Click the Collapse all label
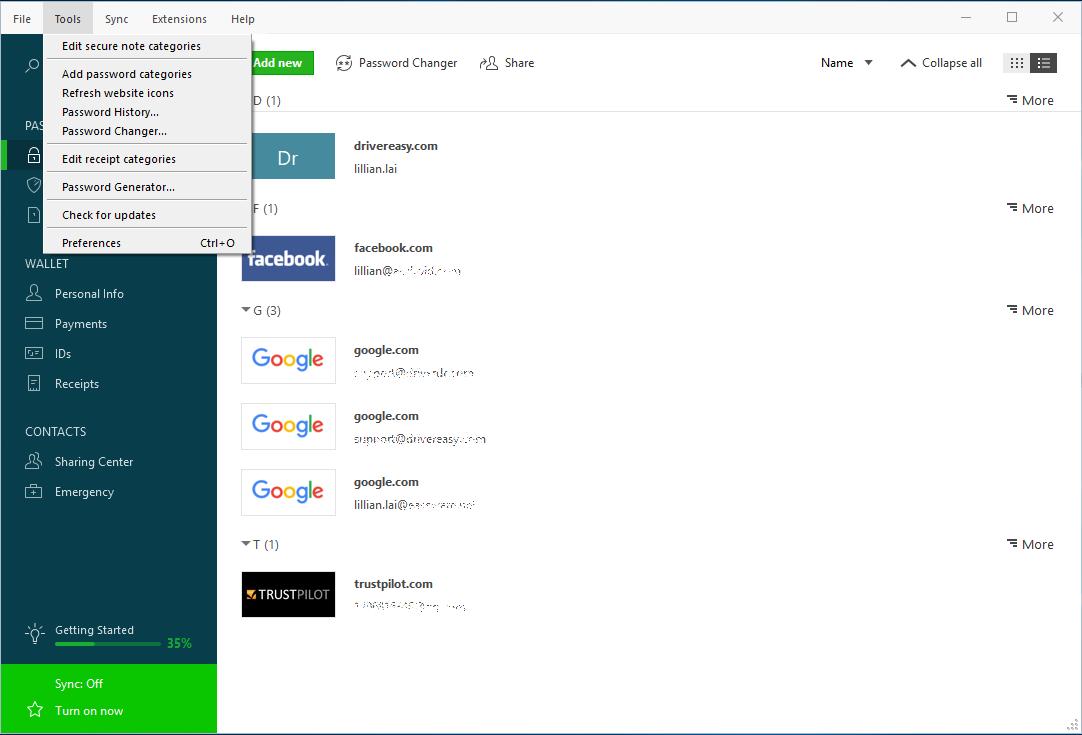This screenshot has height=735, width=1082. click(952, 63)
